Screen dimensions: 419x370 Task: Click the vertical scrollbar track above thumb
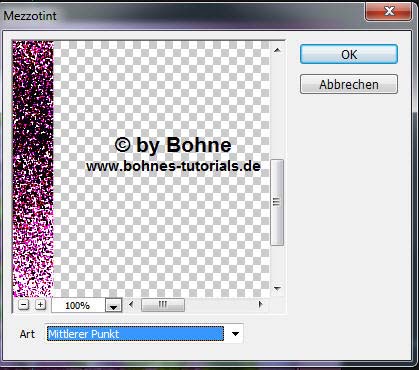click(x=277, y=107)
